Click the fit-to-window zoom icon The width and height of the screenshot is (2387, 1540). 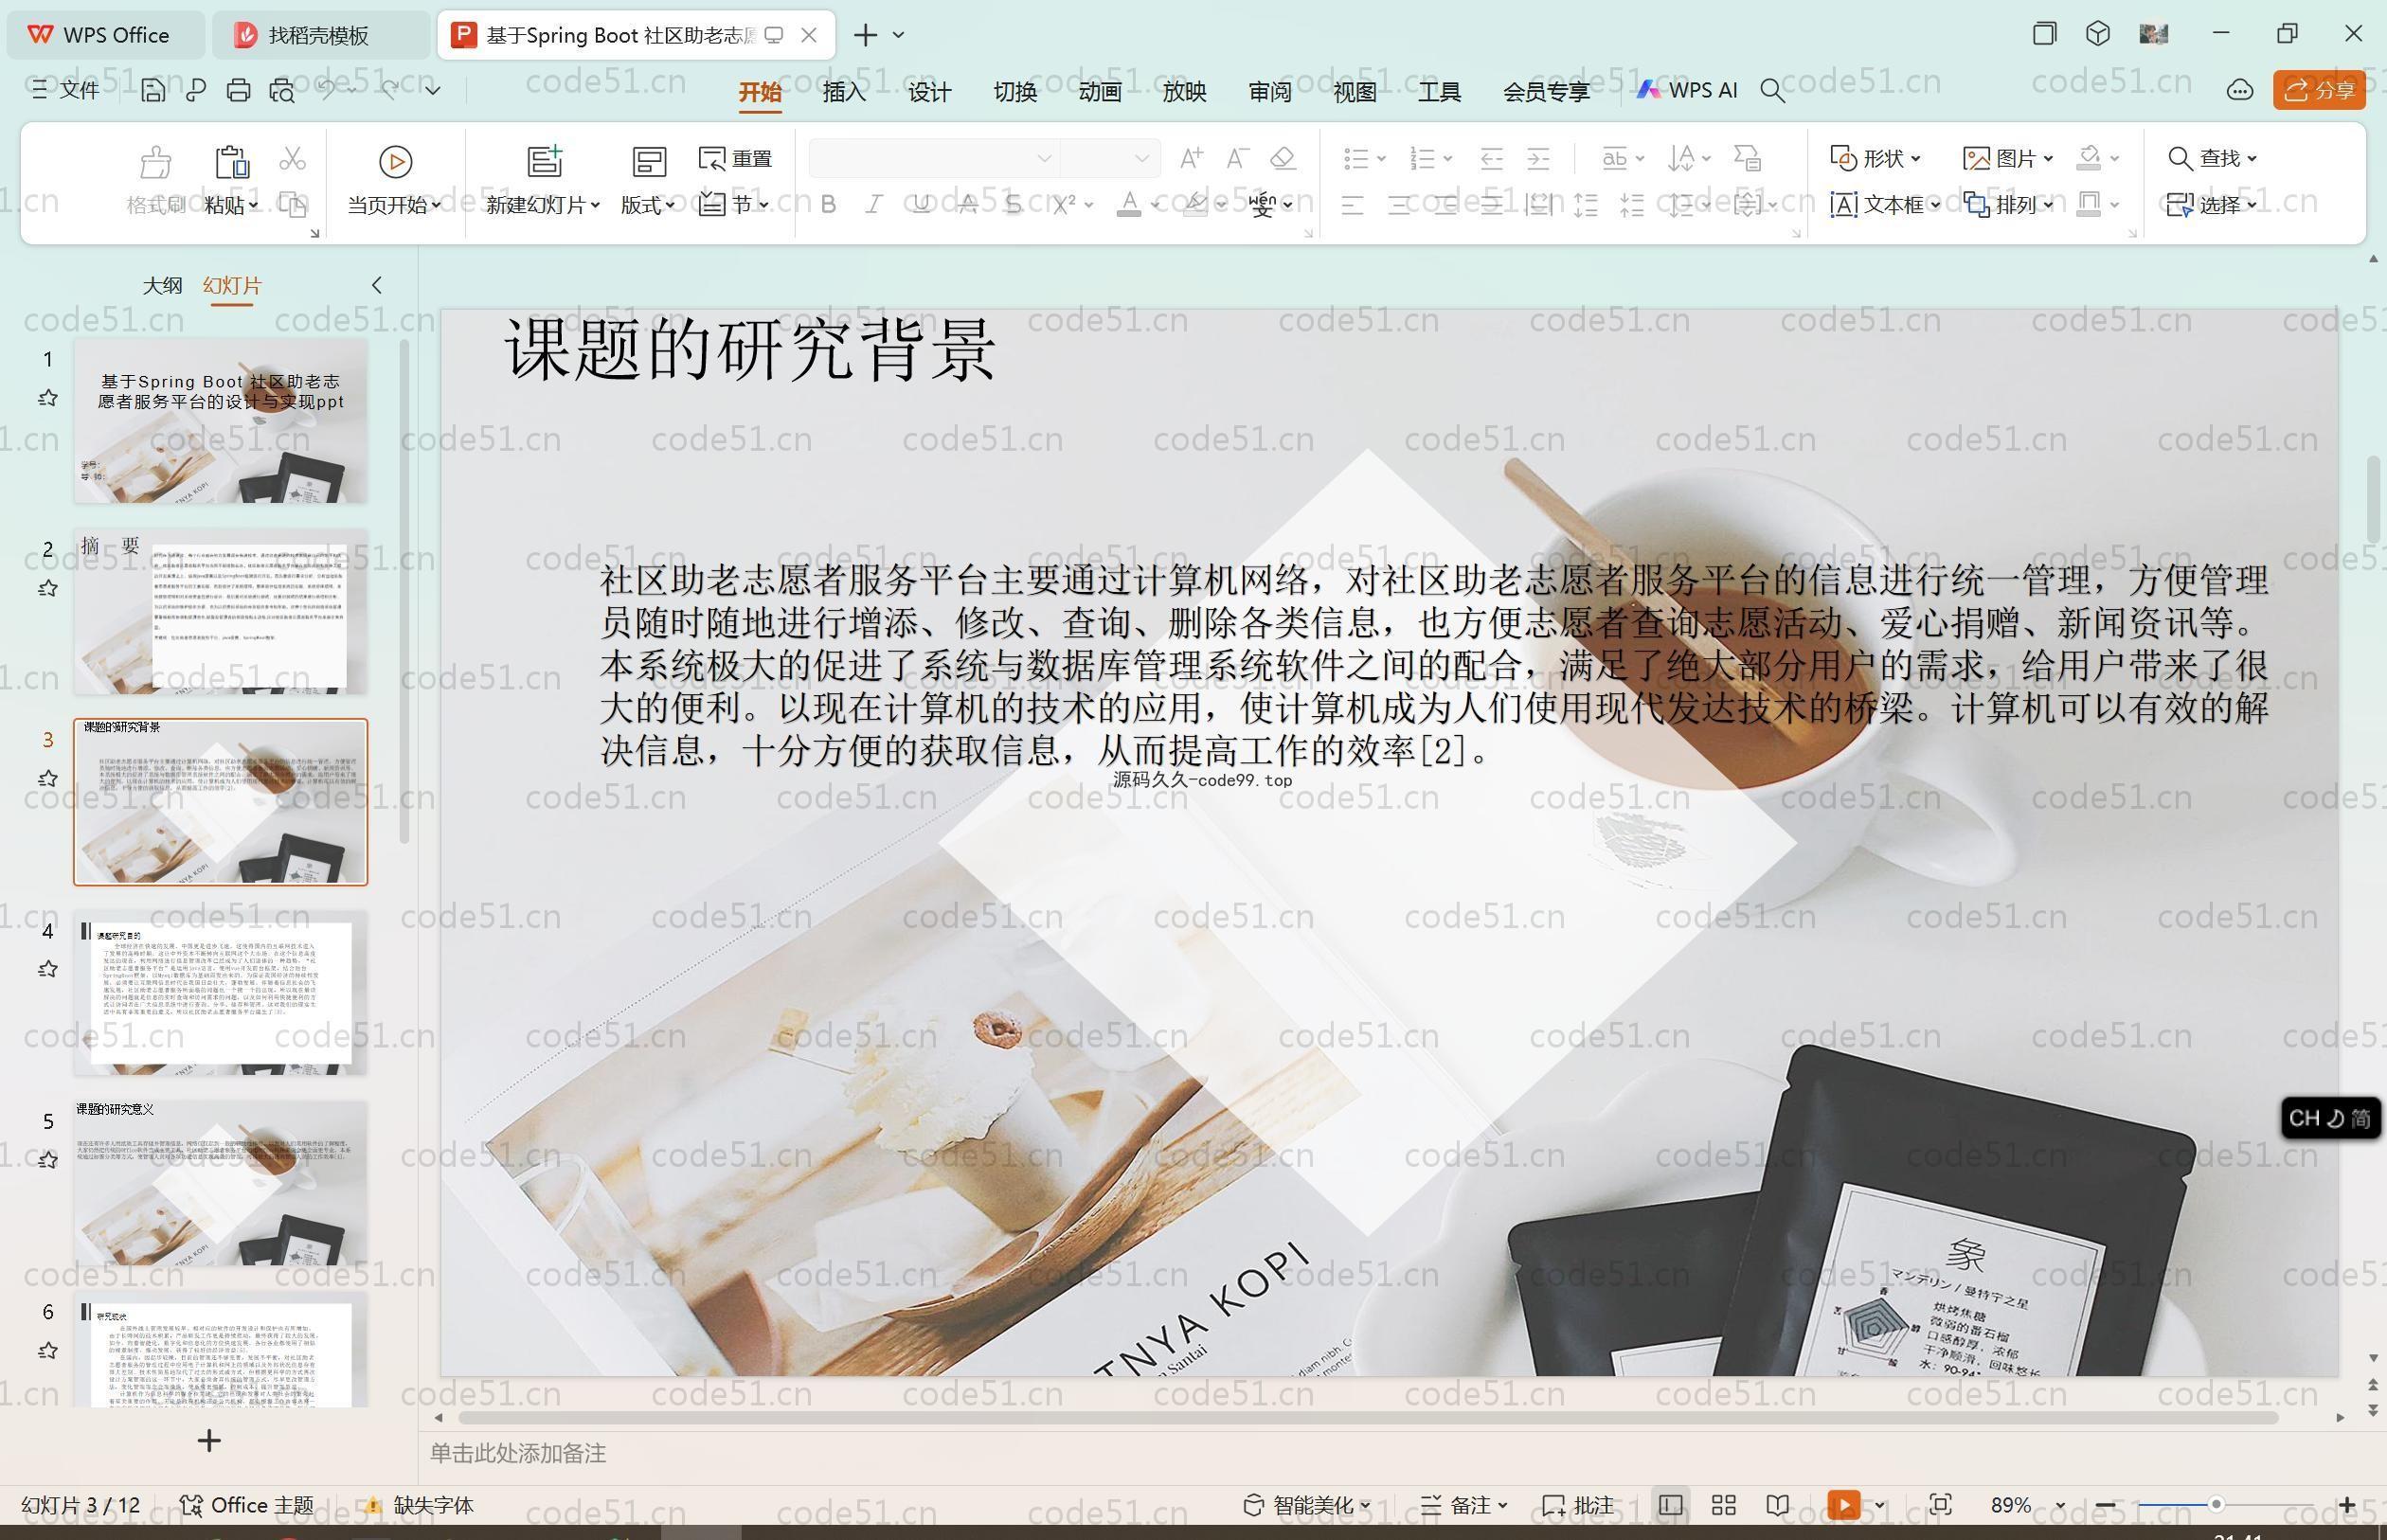1940,1505
